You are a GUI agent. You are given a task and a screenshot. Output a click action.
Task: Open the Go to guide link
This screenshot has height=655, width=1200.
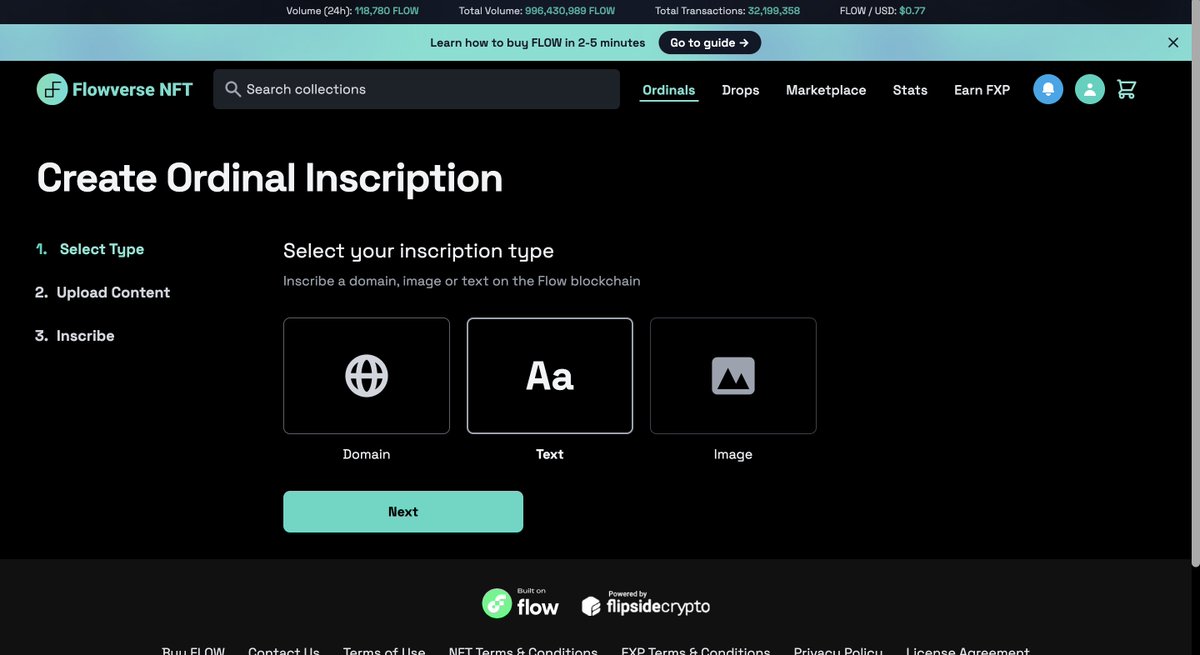[x=709, y=41]
